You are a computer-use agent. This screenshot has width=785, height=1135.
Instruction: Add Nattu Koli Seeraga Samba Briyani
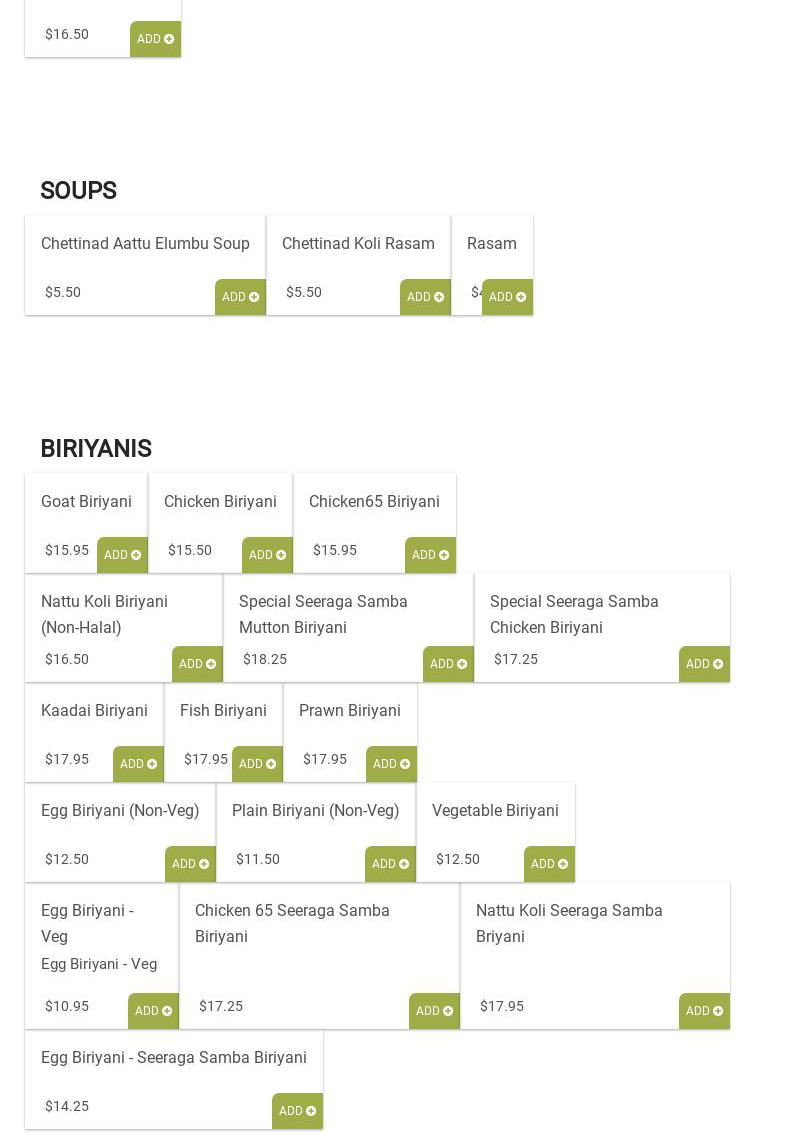click(704, 1011)
